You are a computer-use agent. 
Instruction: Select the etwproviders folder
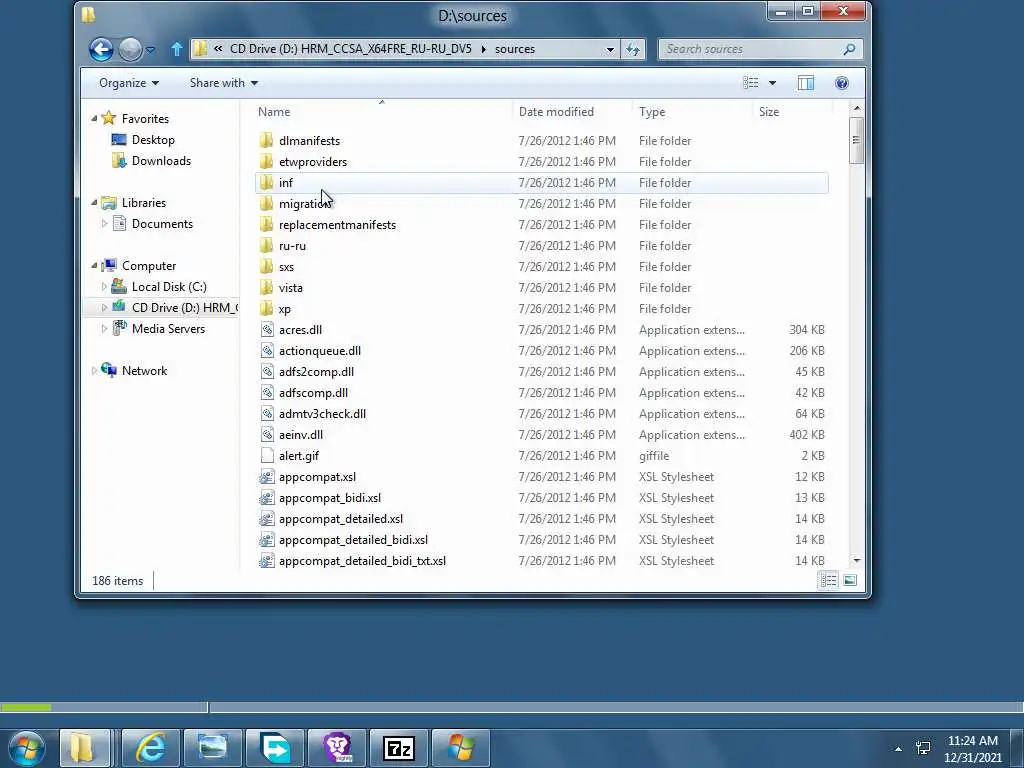pyautogui.click(x=313, y=162)
